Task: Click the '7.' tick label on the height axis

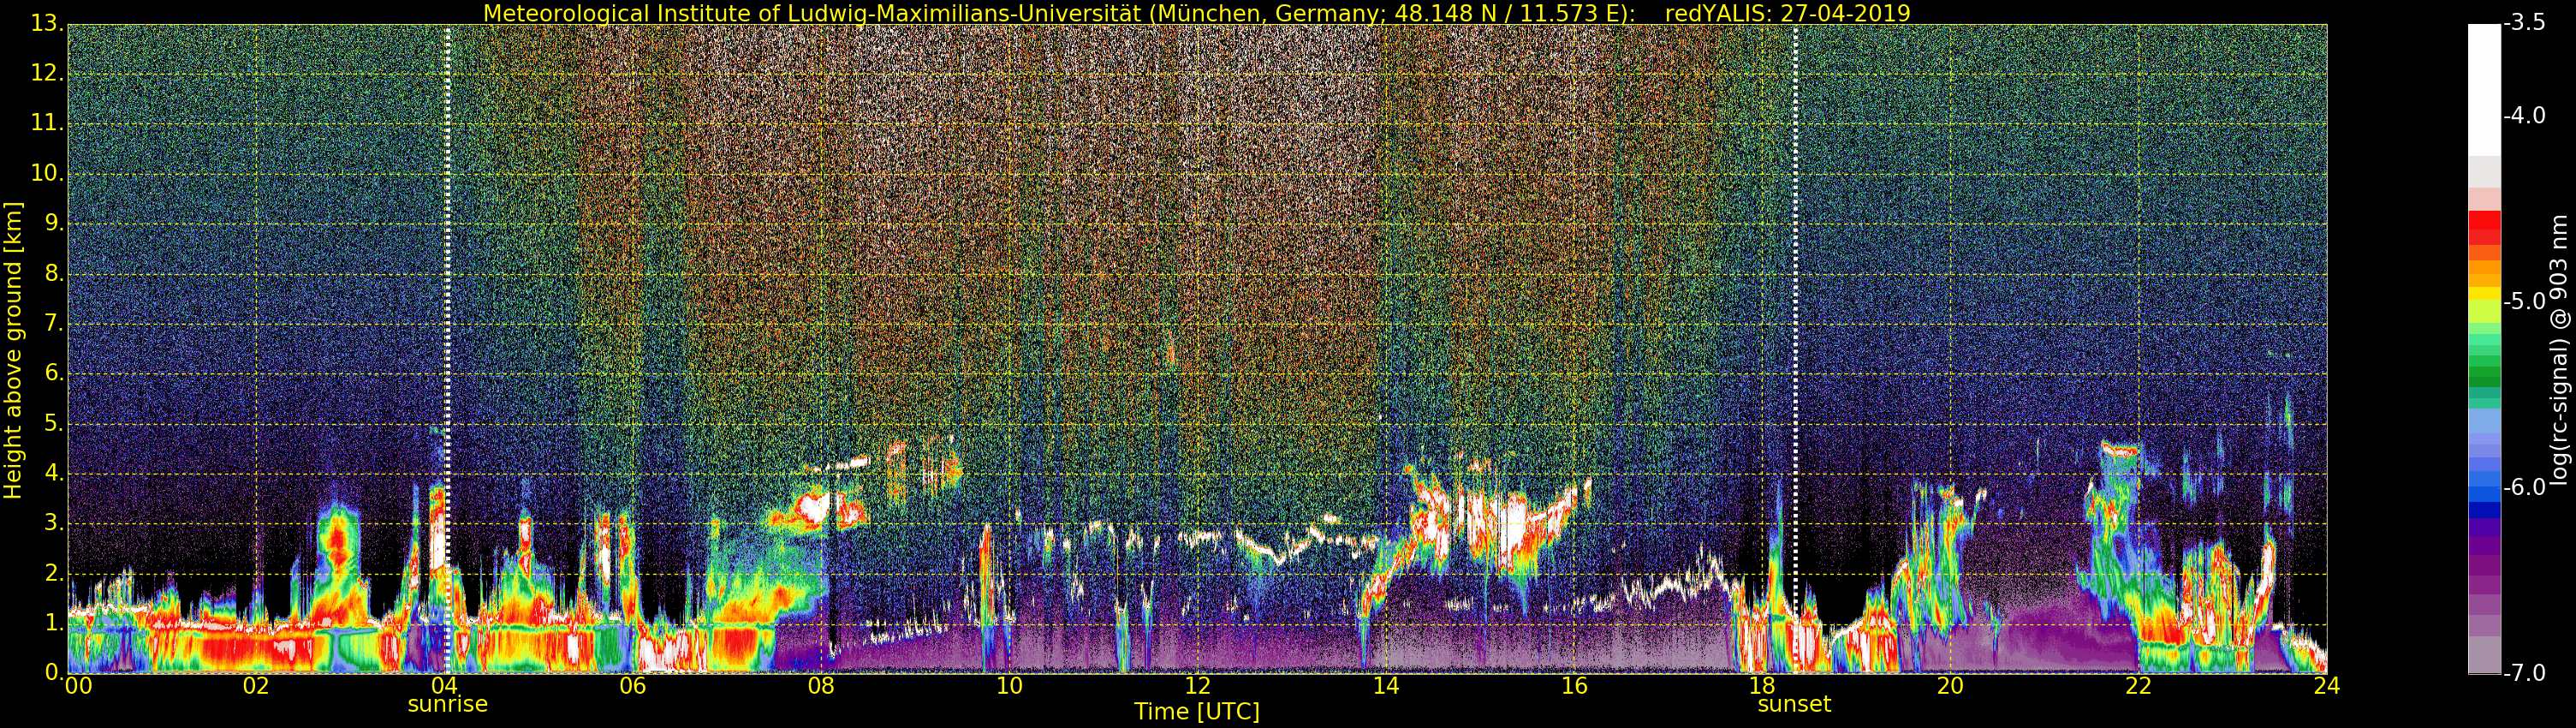Action: click(53, 323)
